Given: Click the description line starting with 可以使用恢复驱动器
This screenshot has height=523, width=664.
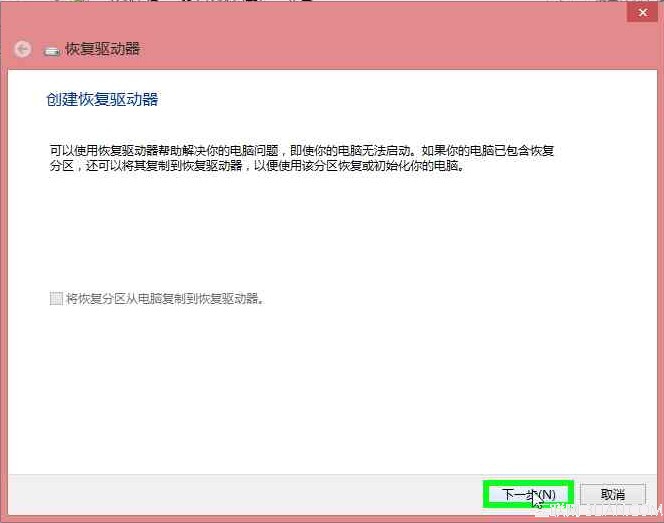Looking at the screenshot, I should click(302, 150).
